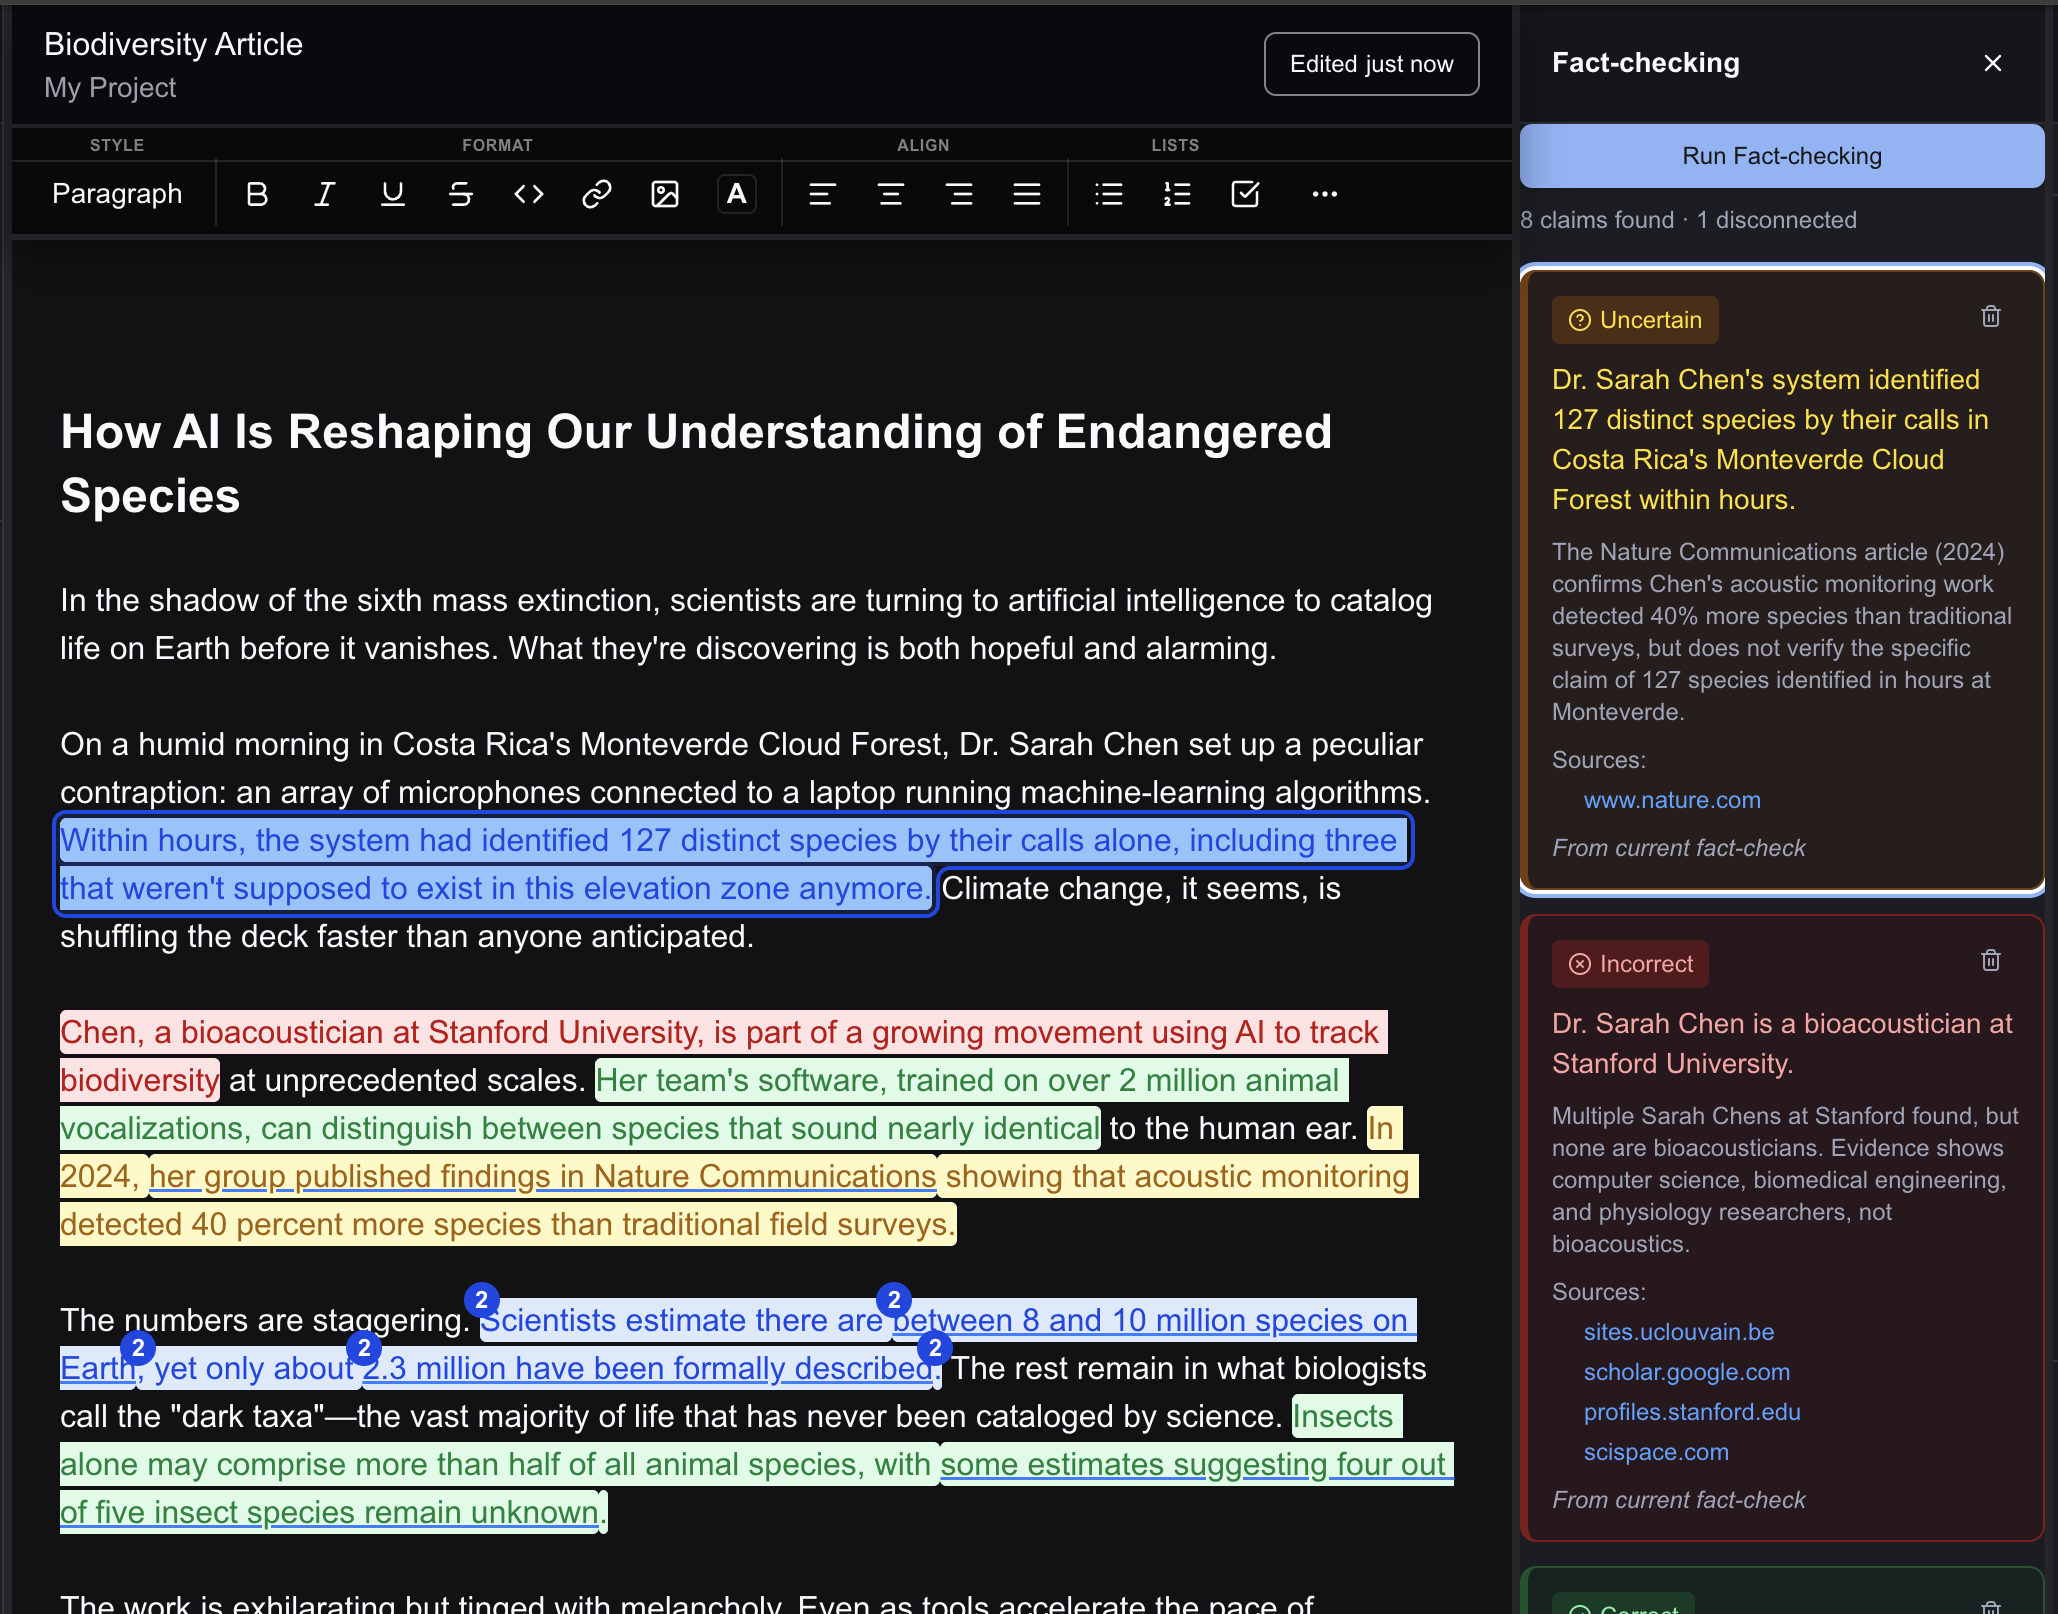Click Run Fact-checking button

pyautogui.click(x=1781, y=156)
